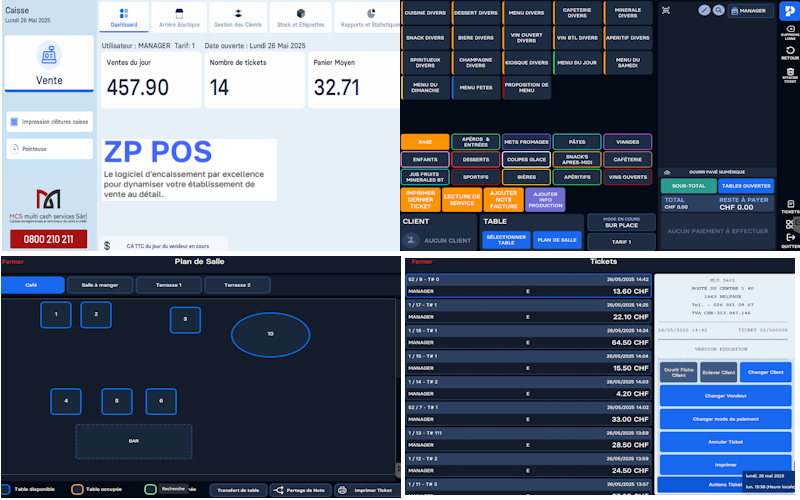
Task: Select the Desserts product category
Action: click(x=475, y=159)
